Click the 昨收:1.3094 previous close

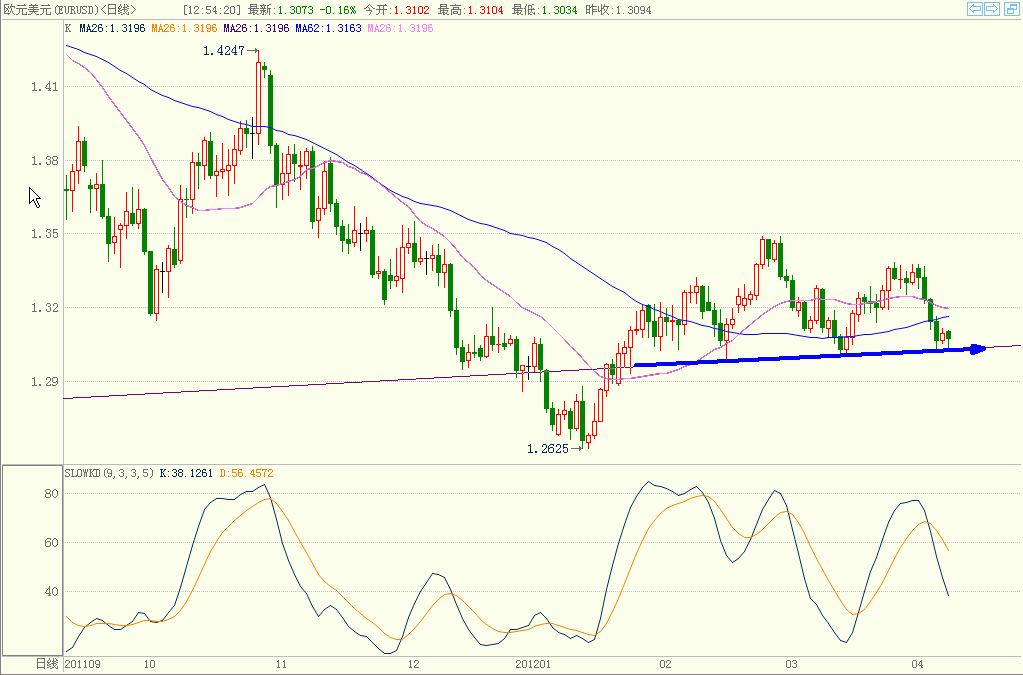[x=617, y=10]
